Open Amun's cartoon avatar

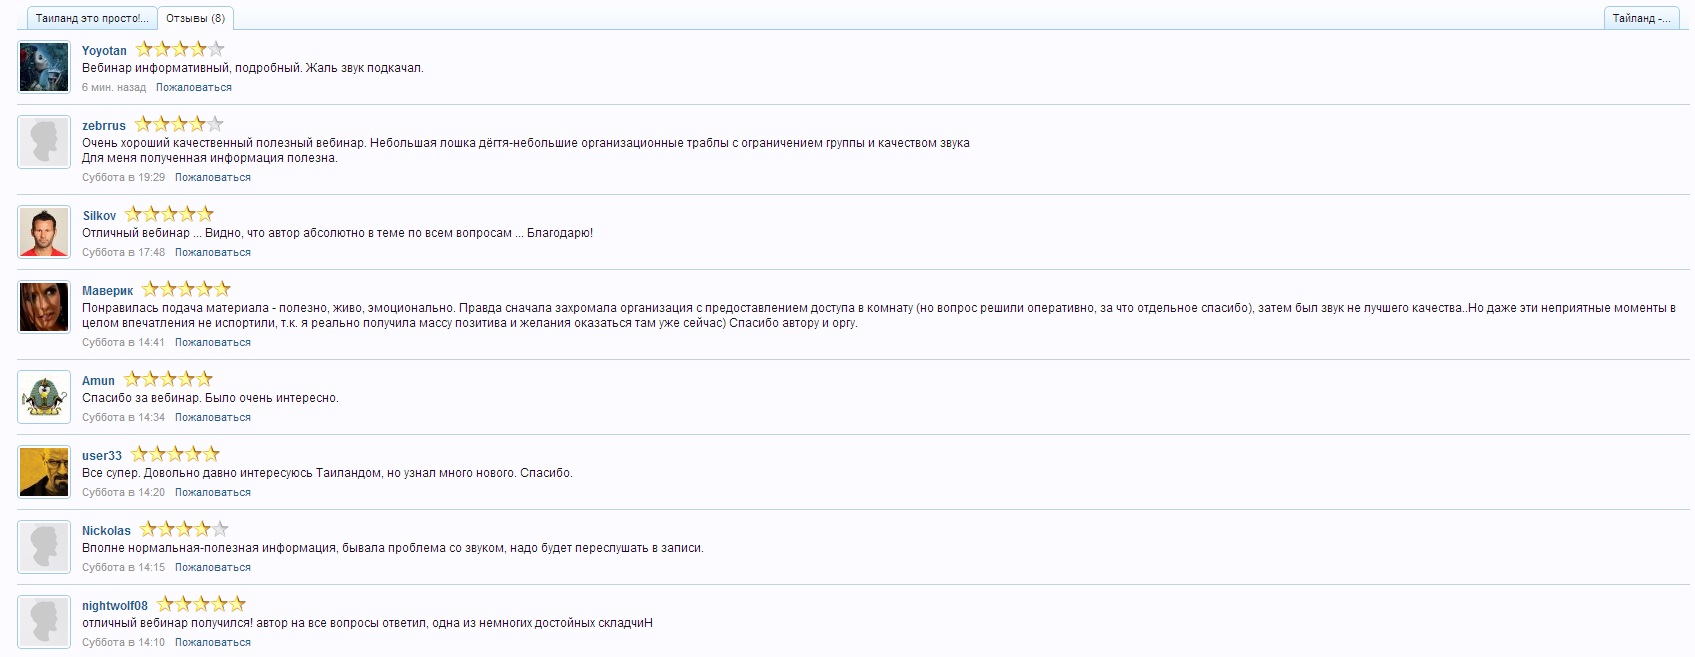pyautogui.click(x=44, y=397)
